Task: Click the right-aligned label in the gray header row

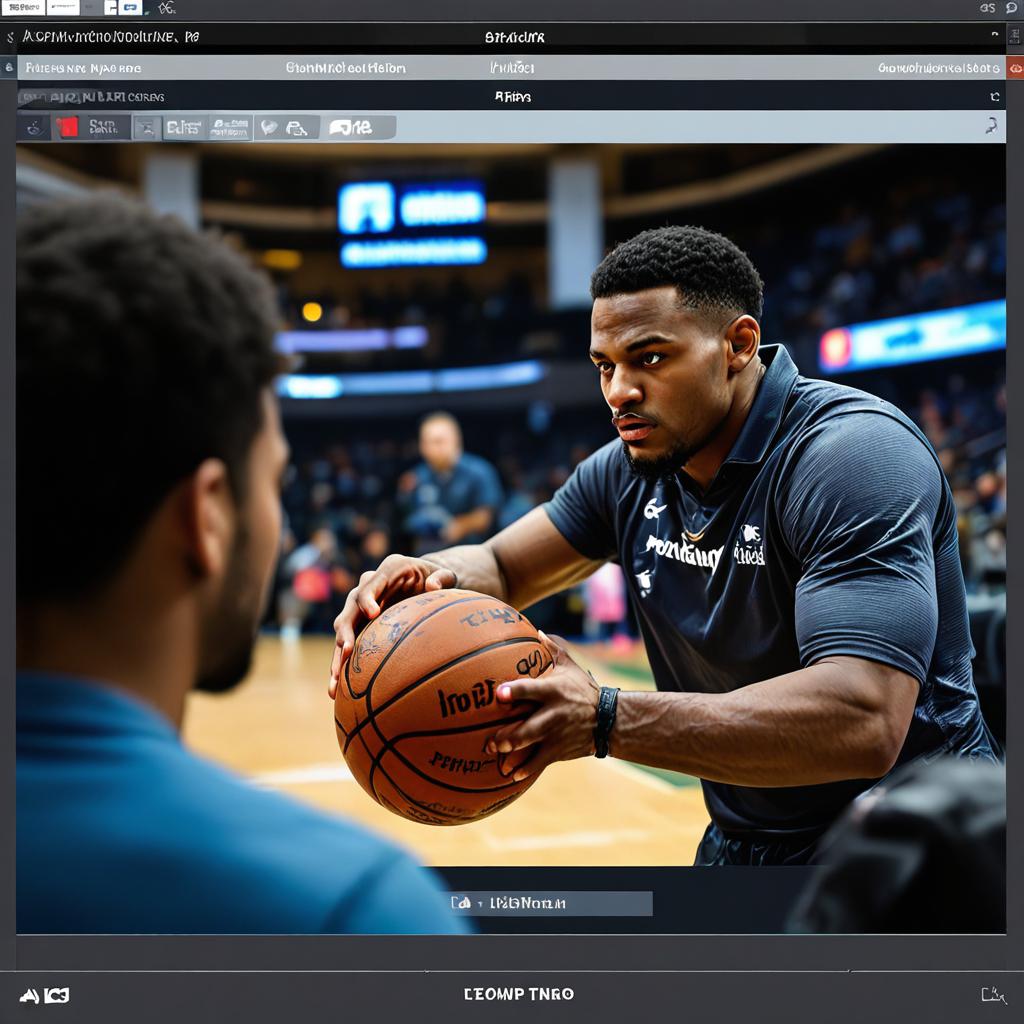Action: pyautogui.click(x=938, y=68)
